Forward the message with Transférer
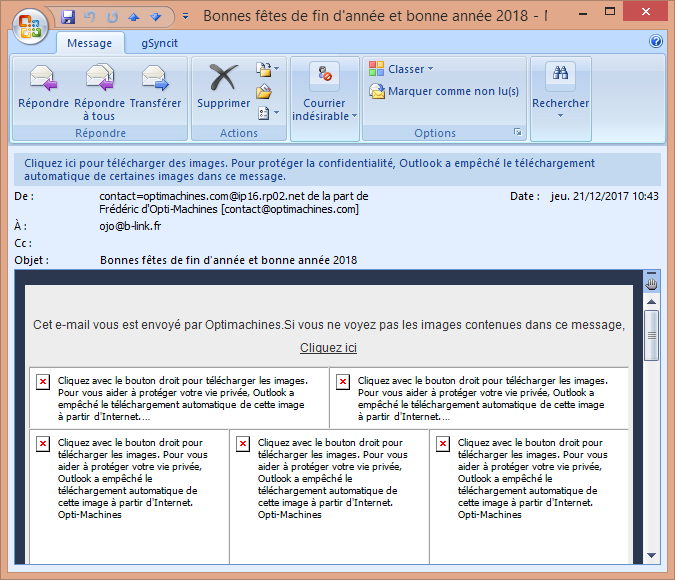The height and width of the screenshot is (580, 675). click(155, 90)
